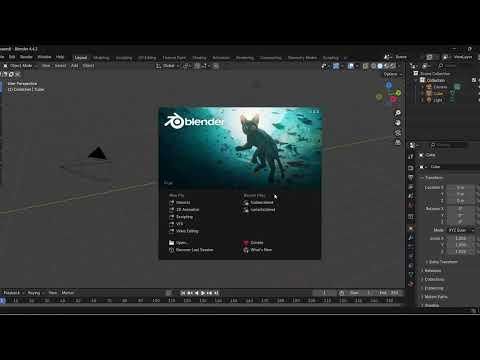This screenshot has height=360, width=480.
Task: Open the Render properties tab
Action: point(411,168)
